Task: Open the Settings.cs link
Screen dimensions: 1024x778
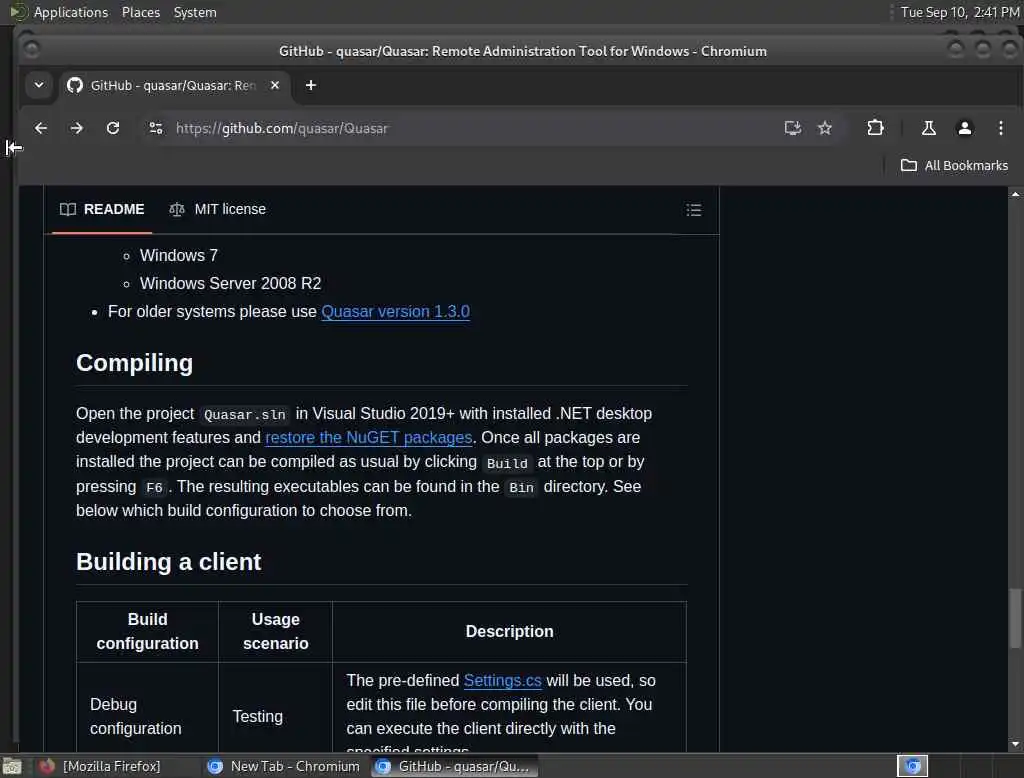Action: pos(502,680)
